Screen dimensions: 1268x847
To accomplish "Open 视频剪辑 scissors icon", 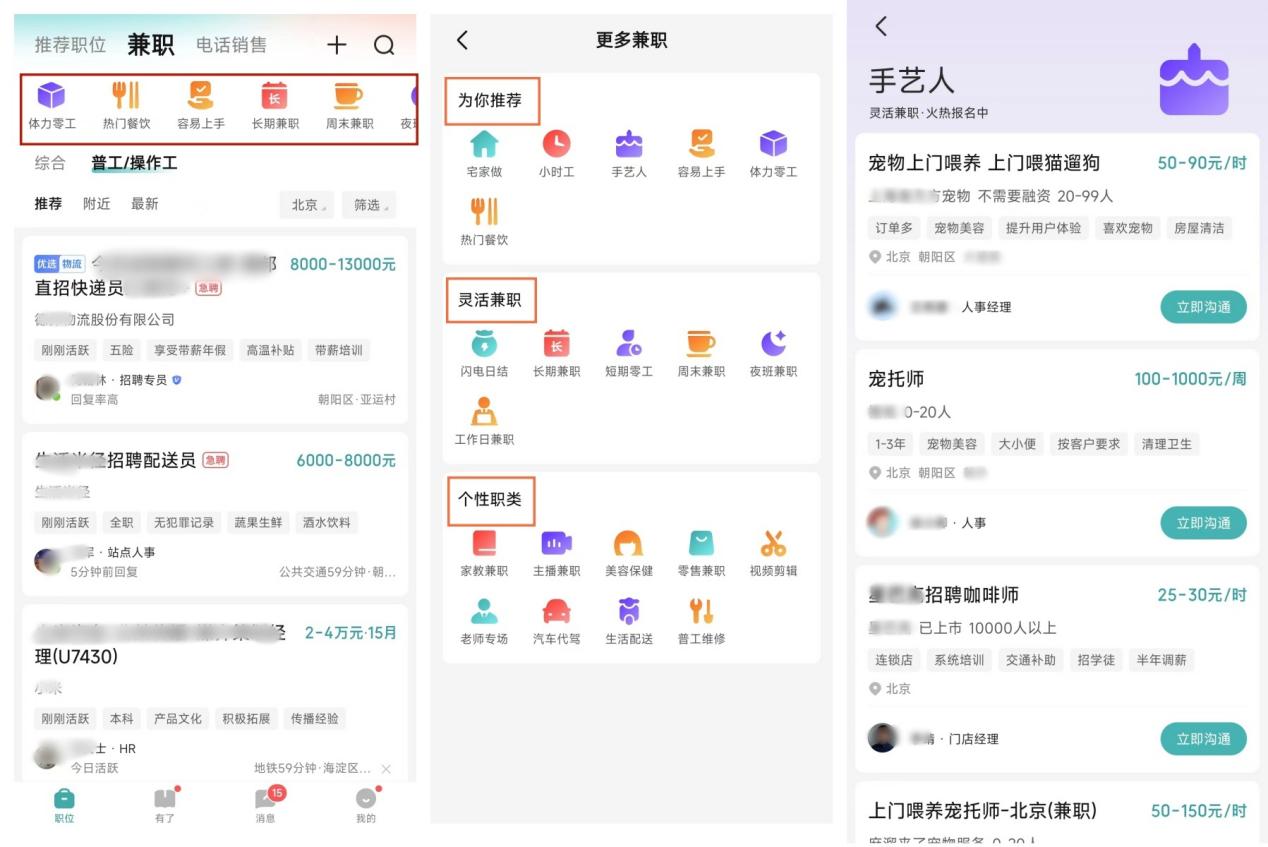I will click(773, 544).
